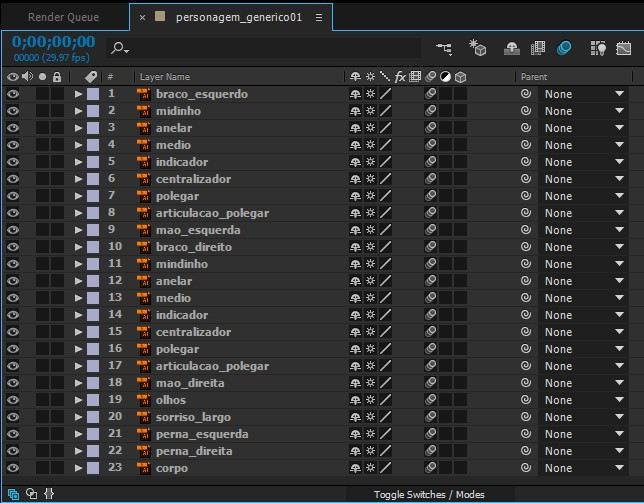The image size is (644, 503).
Task: Expand the sorriso_largo layer twirl arrow
Action: pos(78,417)
